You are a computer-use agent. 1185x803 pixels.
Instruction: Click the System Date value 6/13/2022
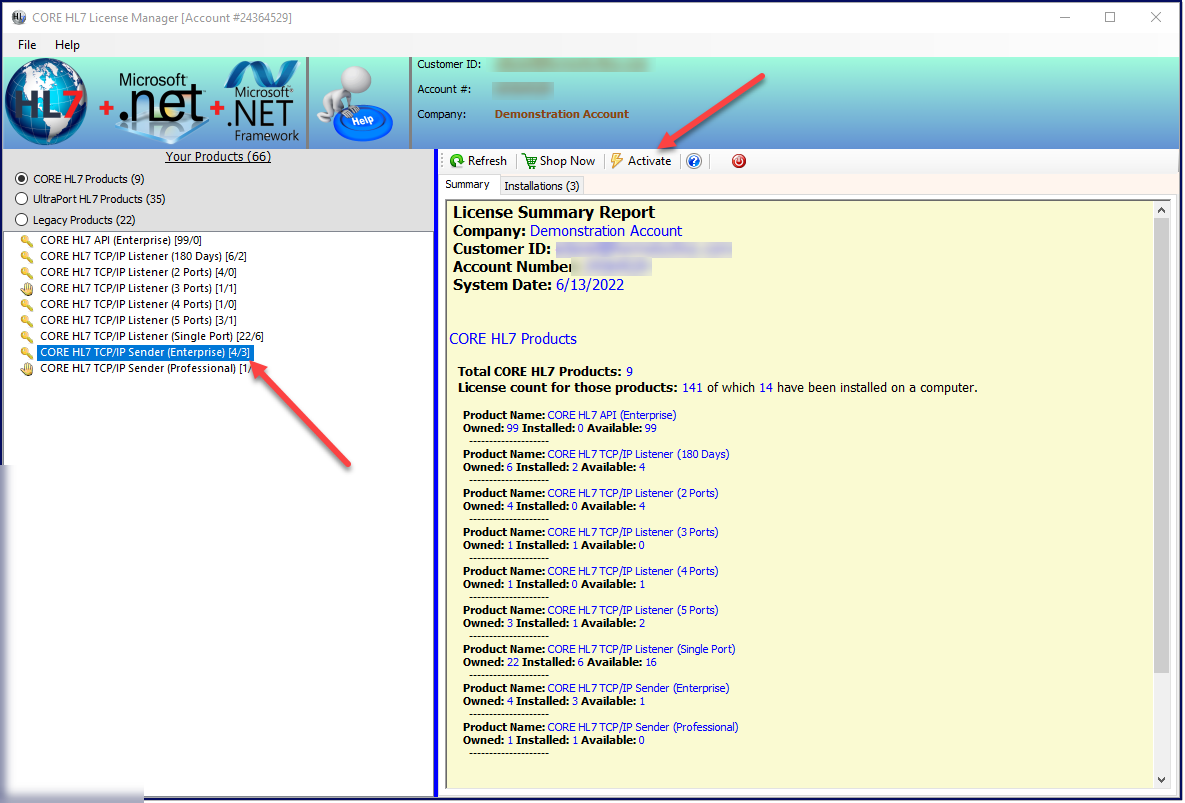[589, 285]
